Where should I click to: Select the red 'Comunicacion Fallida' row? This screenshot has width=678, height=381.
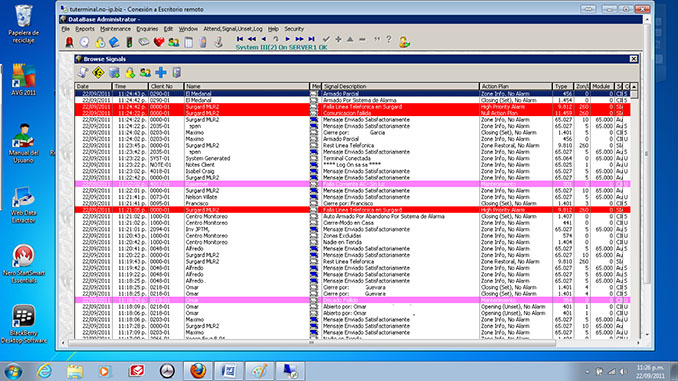(x=352, y=113)
